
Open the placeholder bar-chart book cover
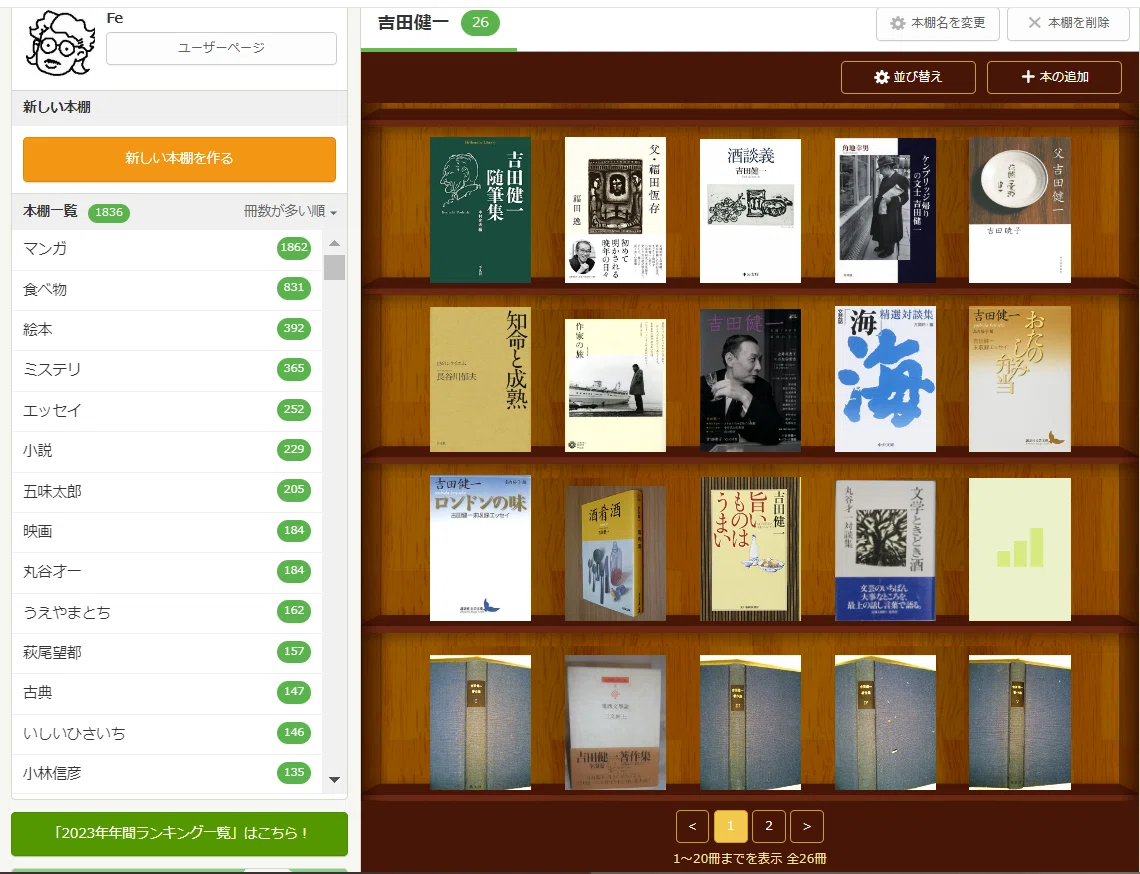1020,550
